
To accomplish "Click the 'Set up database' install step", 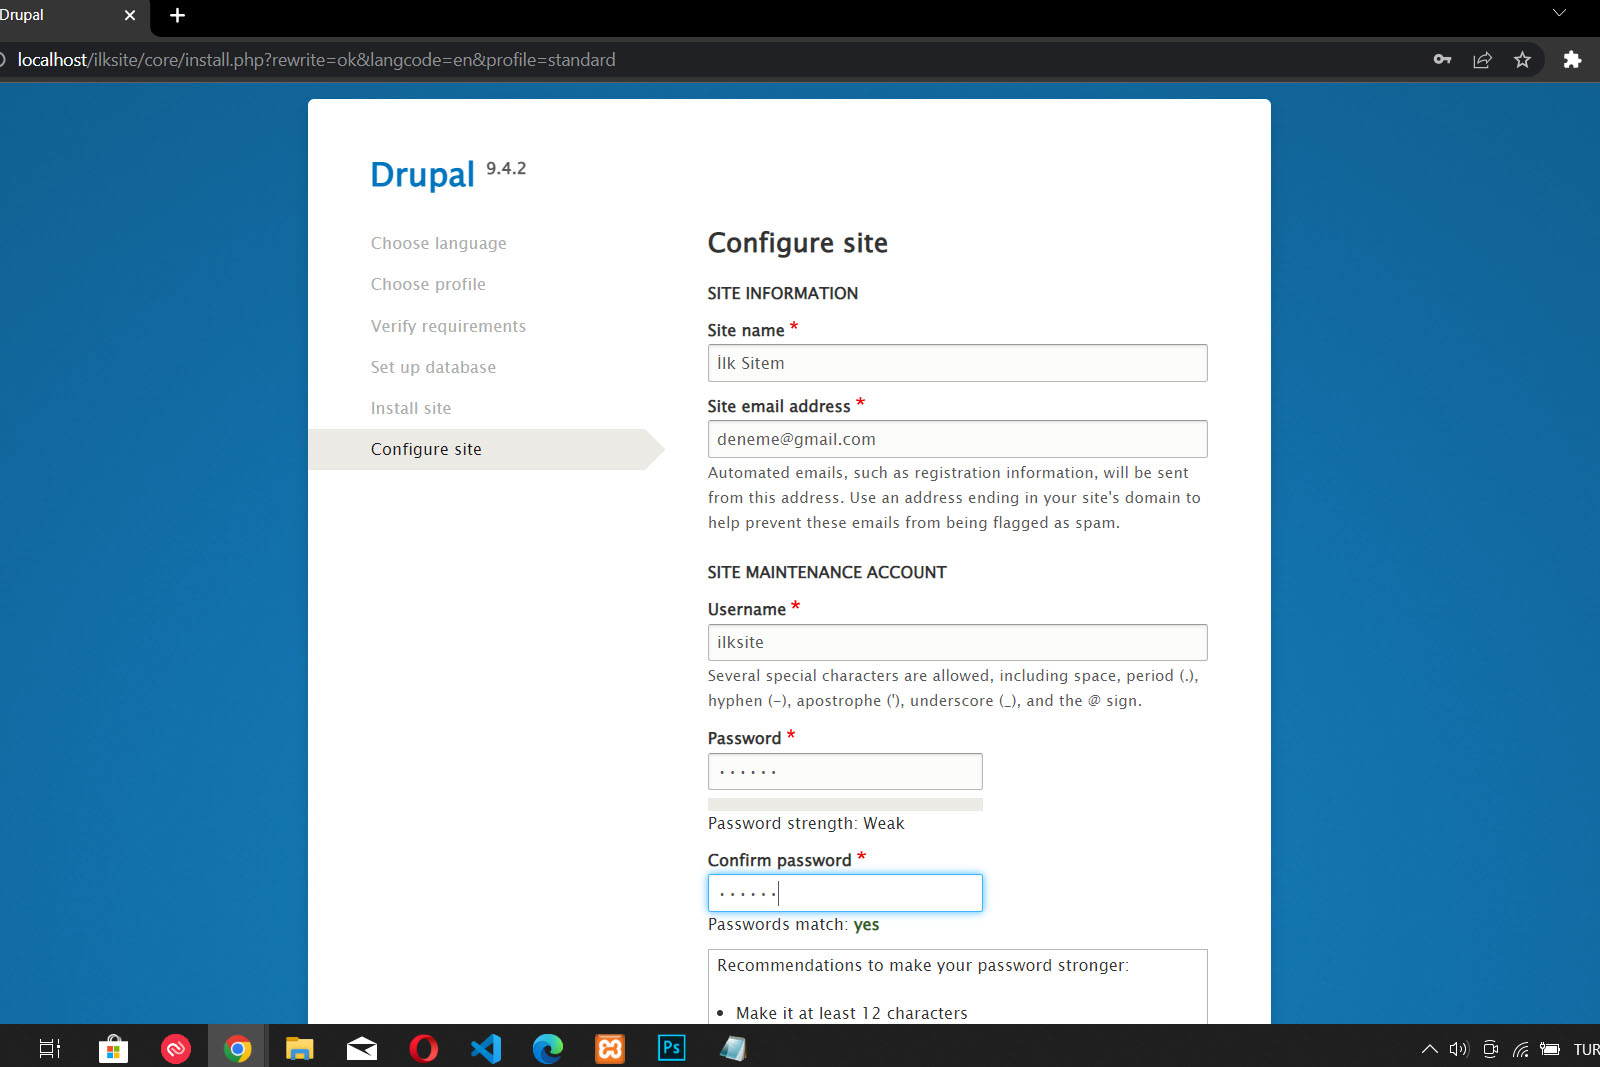I will 433,367.
